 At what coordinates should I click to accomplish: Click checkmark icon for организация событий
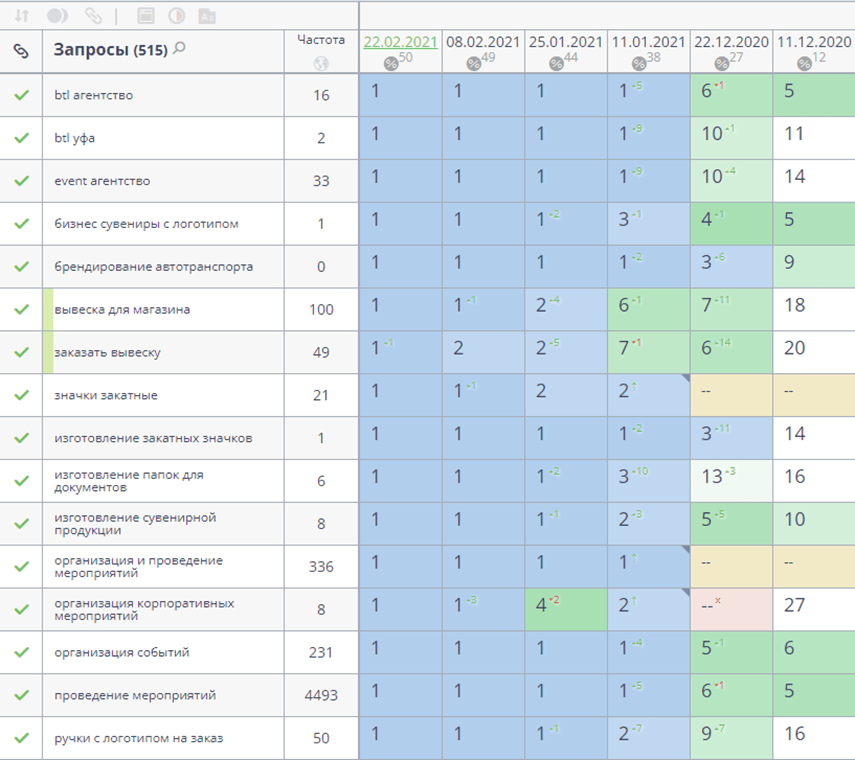click(x=21, y=652)
